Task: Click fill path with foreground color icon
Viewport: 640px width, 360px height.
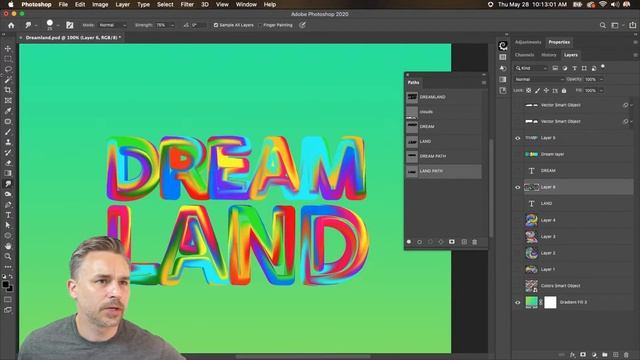Action: (x=409, y=242)
